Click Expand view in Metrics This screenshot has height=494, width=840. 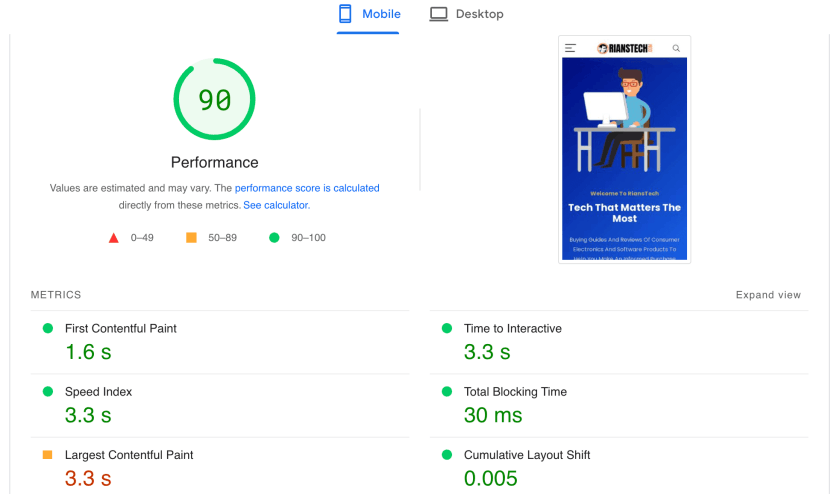[768, 295]
